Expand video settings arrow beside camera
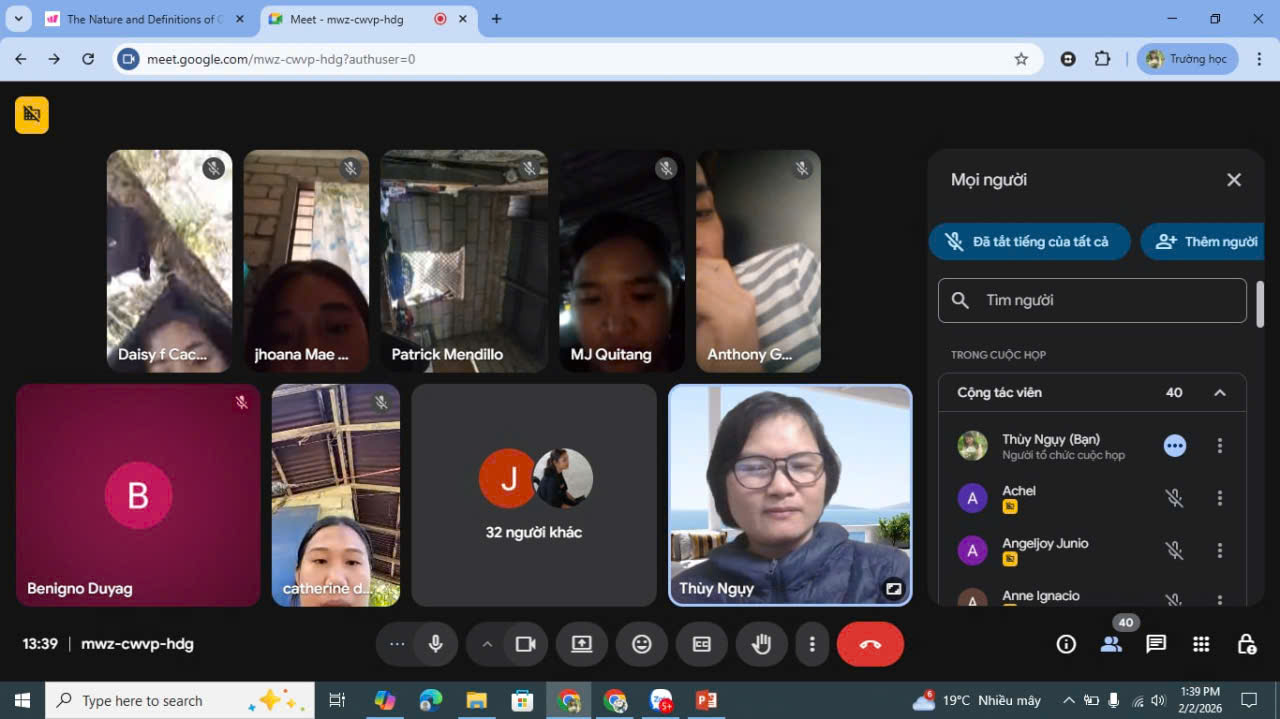This screenshot has width=1280, height=719. pos(487,644)
